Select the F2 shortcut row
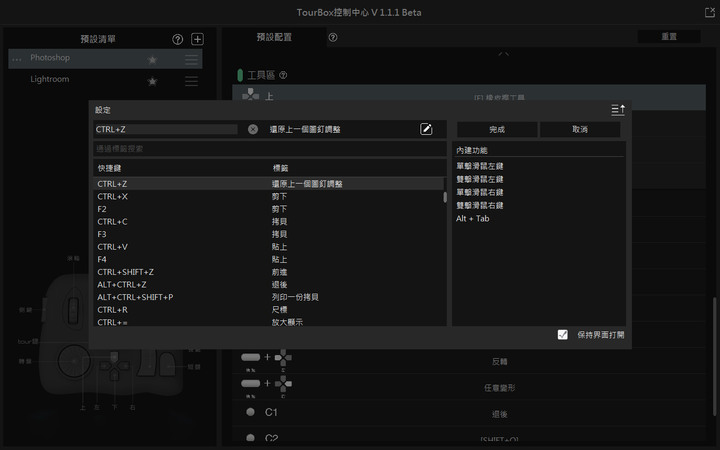Image resolution: width=720 pixels, height=450 pixels. coord(269,209)
